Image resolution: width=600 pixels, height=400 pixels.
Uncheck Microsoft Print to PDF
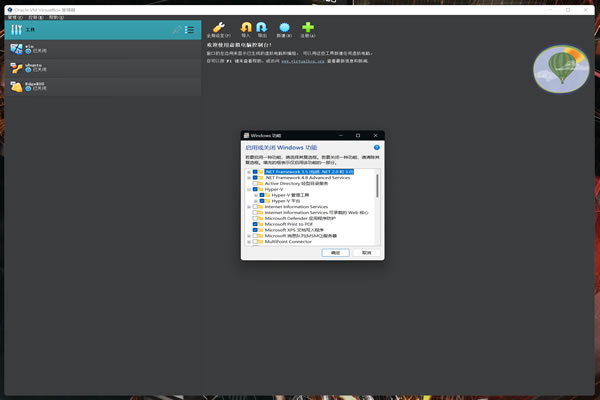tap(257, 224)
